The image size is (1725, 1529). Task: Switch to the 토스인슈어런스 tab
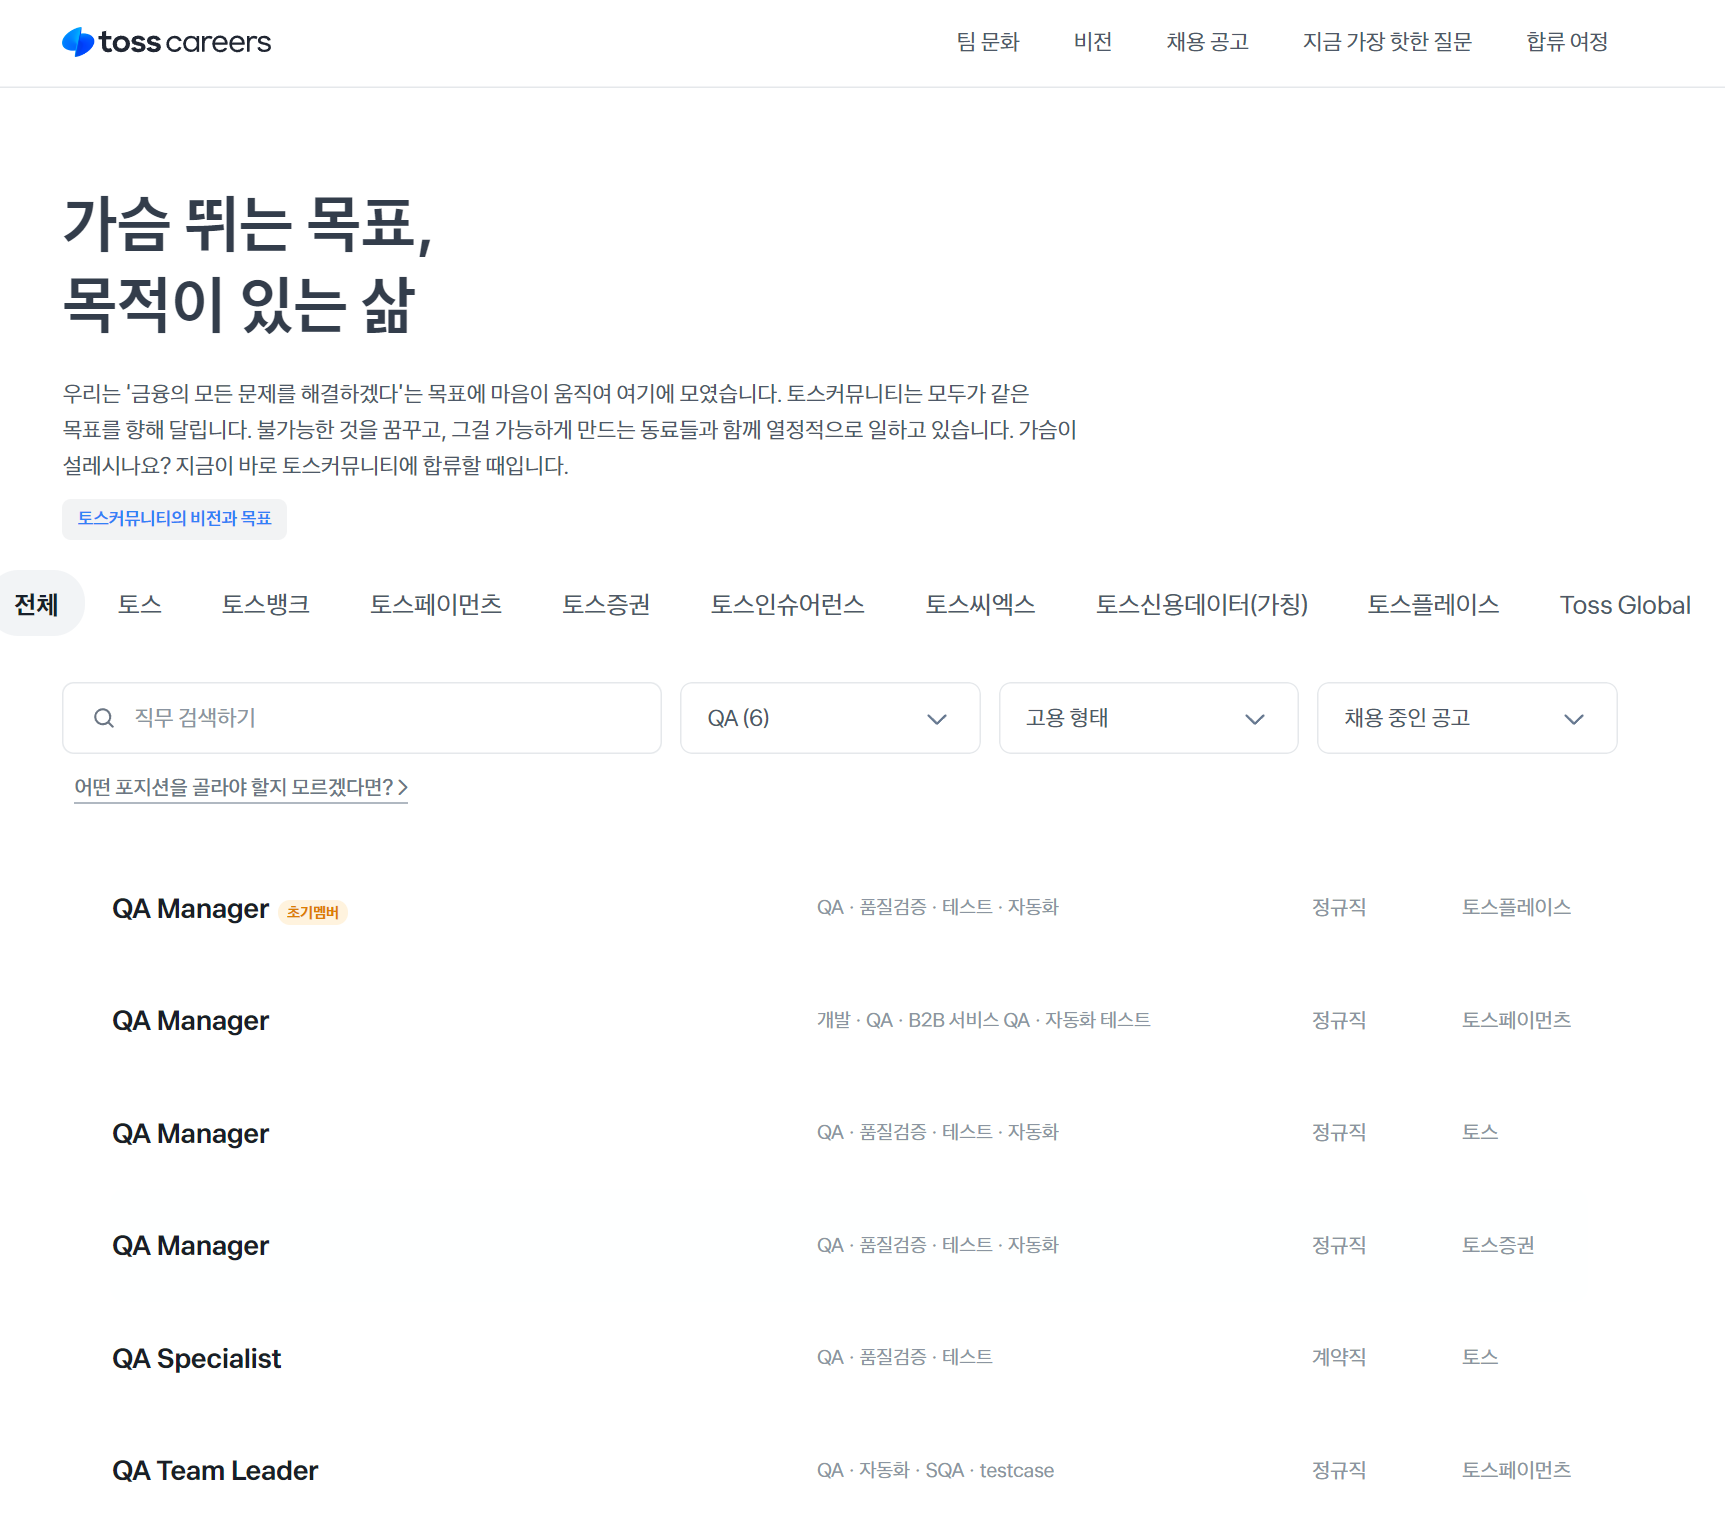coord(787,604)
